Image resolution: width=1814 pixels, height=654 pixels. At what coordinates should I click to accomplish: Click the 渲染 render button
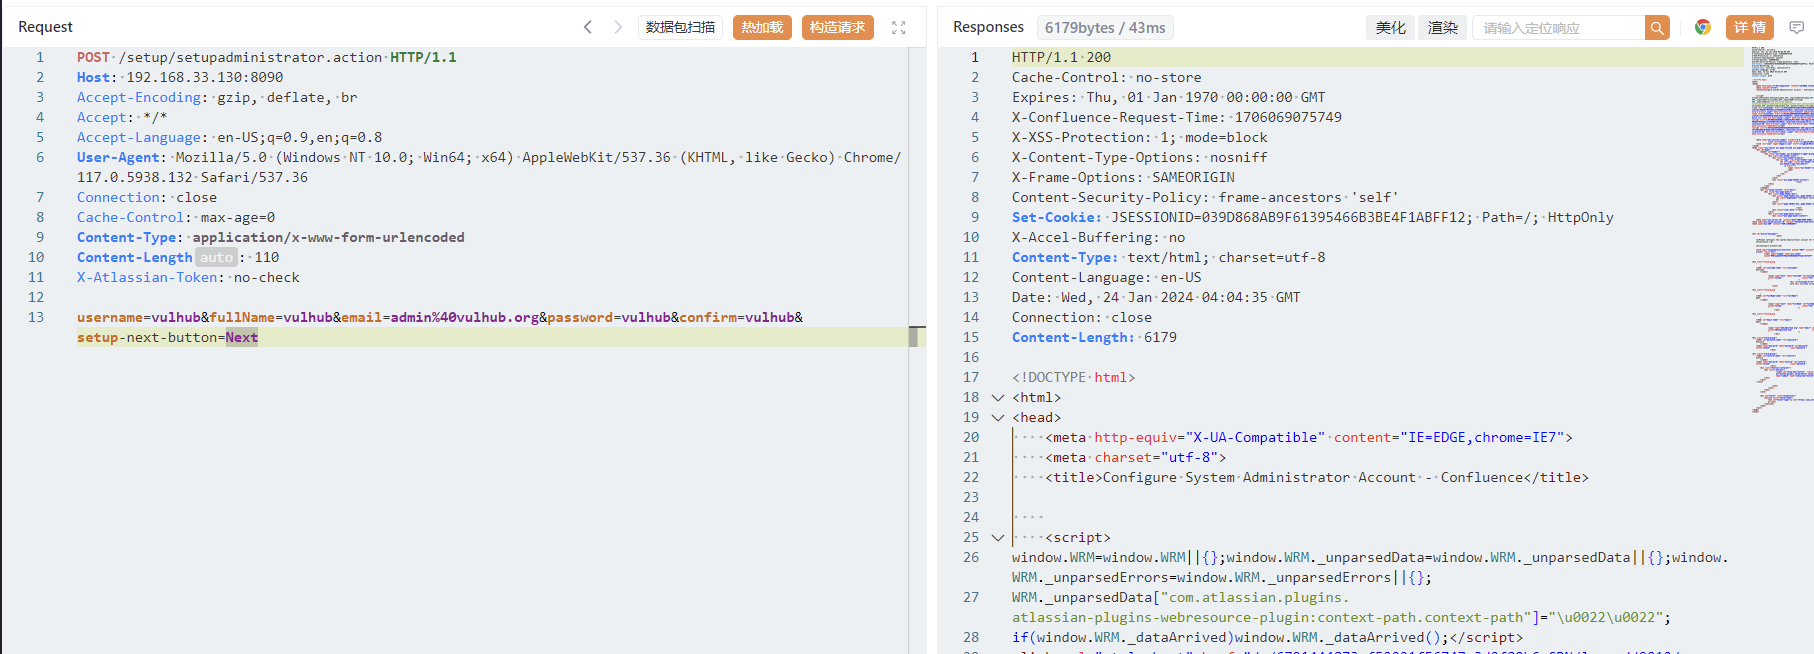[x=1442, y=27]
